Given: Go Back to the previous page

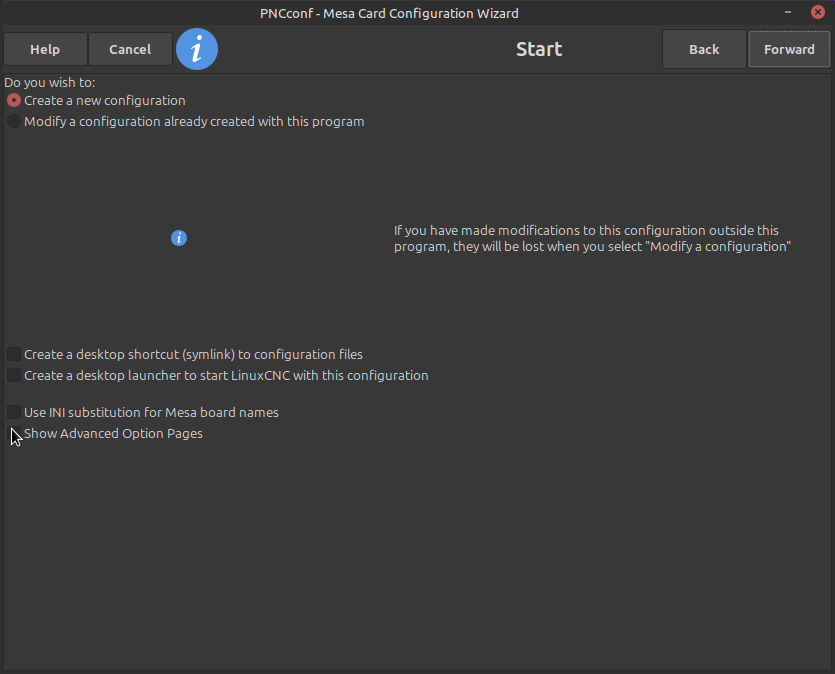Looking at the screenshot, I should pos(704,50).
